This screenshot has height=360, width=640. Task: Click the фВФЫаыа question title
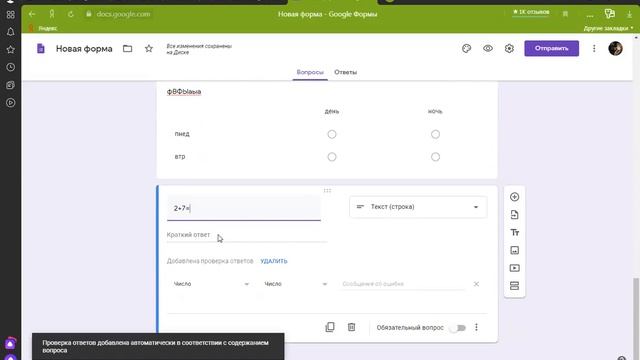pyautogui.click(x=184, y=92)
